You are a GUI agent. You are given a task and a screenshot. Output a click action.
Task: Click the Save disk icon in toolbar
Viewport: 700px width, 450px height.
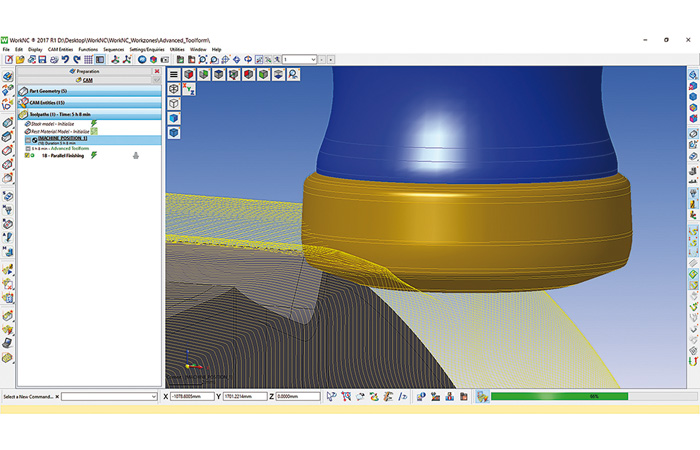pyautogui.click(x=42, y=59)
